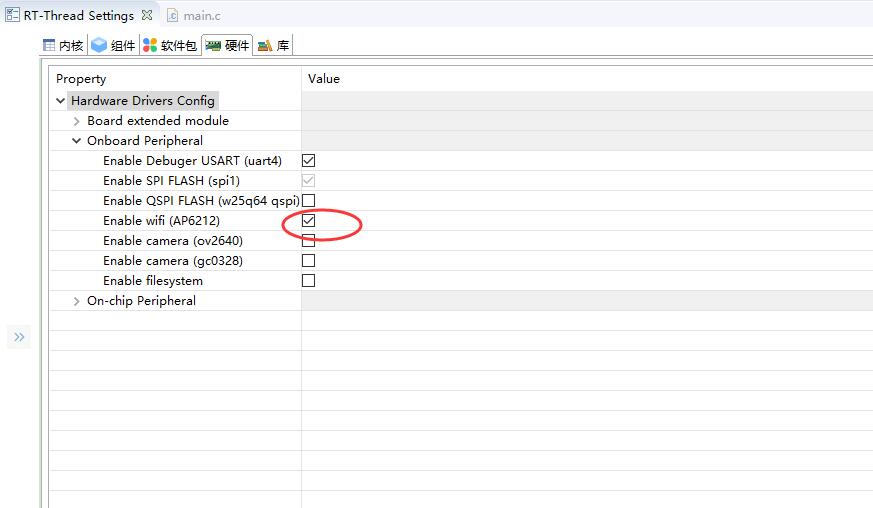Click the RT-Thread Settings editor tab icon
Image resolution: width=873 pixels, height=508 pixels.
(x=12, y=15)
